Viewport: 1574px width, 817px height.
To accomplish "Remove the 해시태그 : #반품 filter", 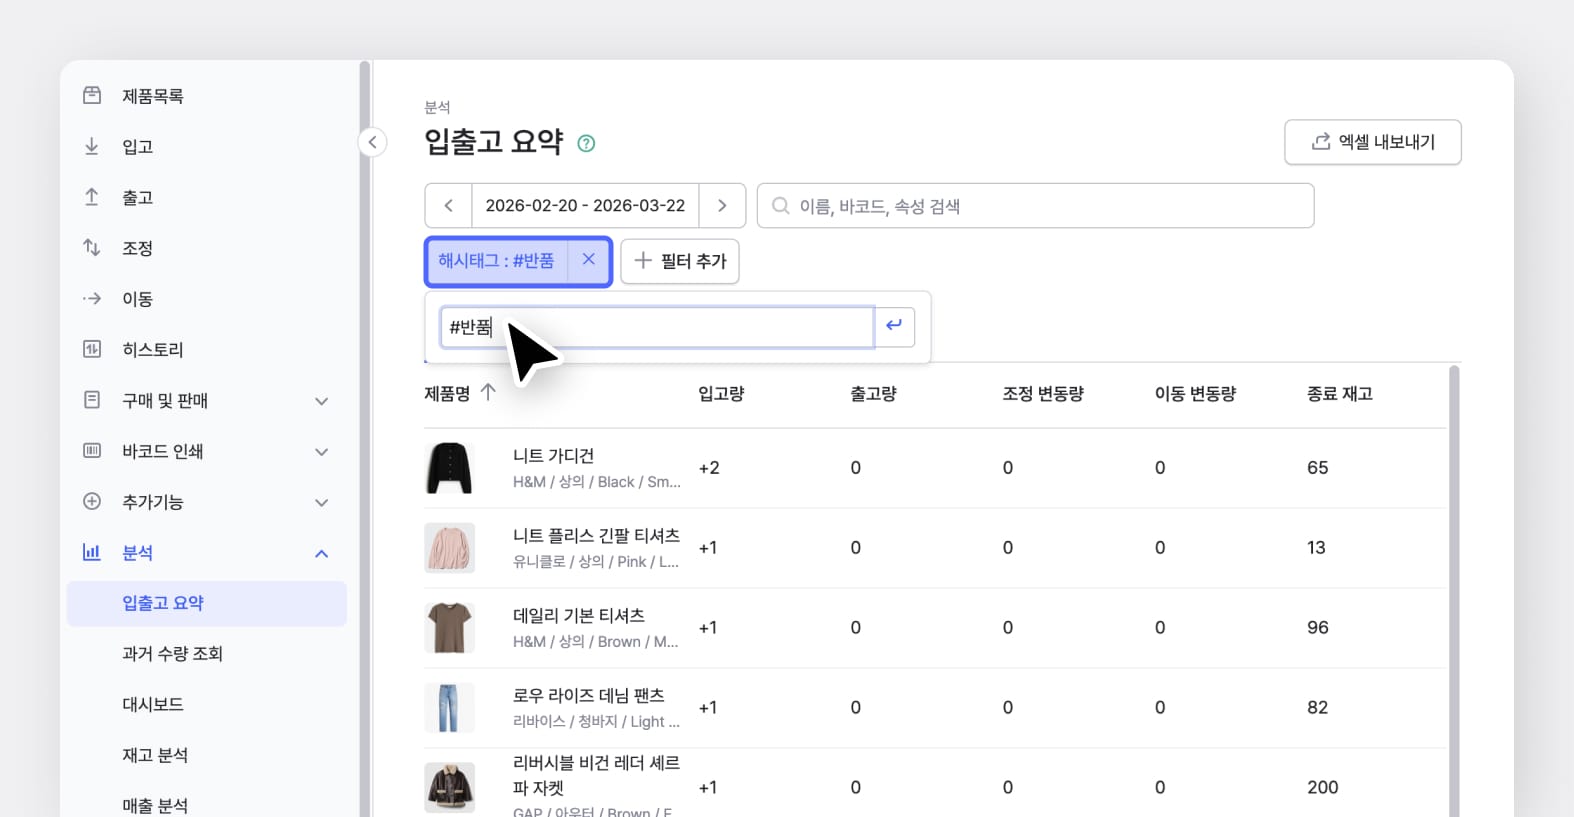I will (589, 260).
